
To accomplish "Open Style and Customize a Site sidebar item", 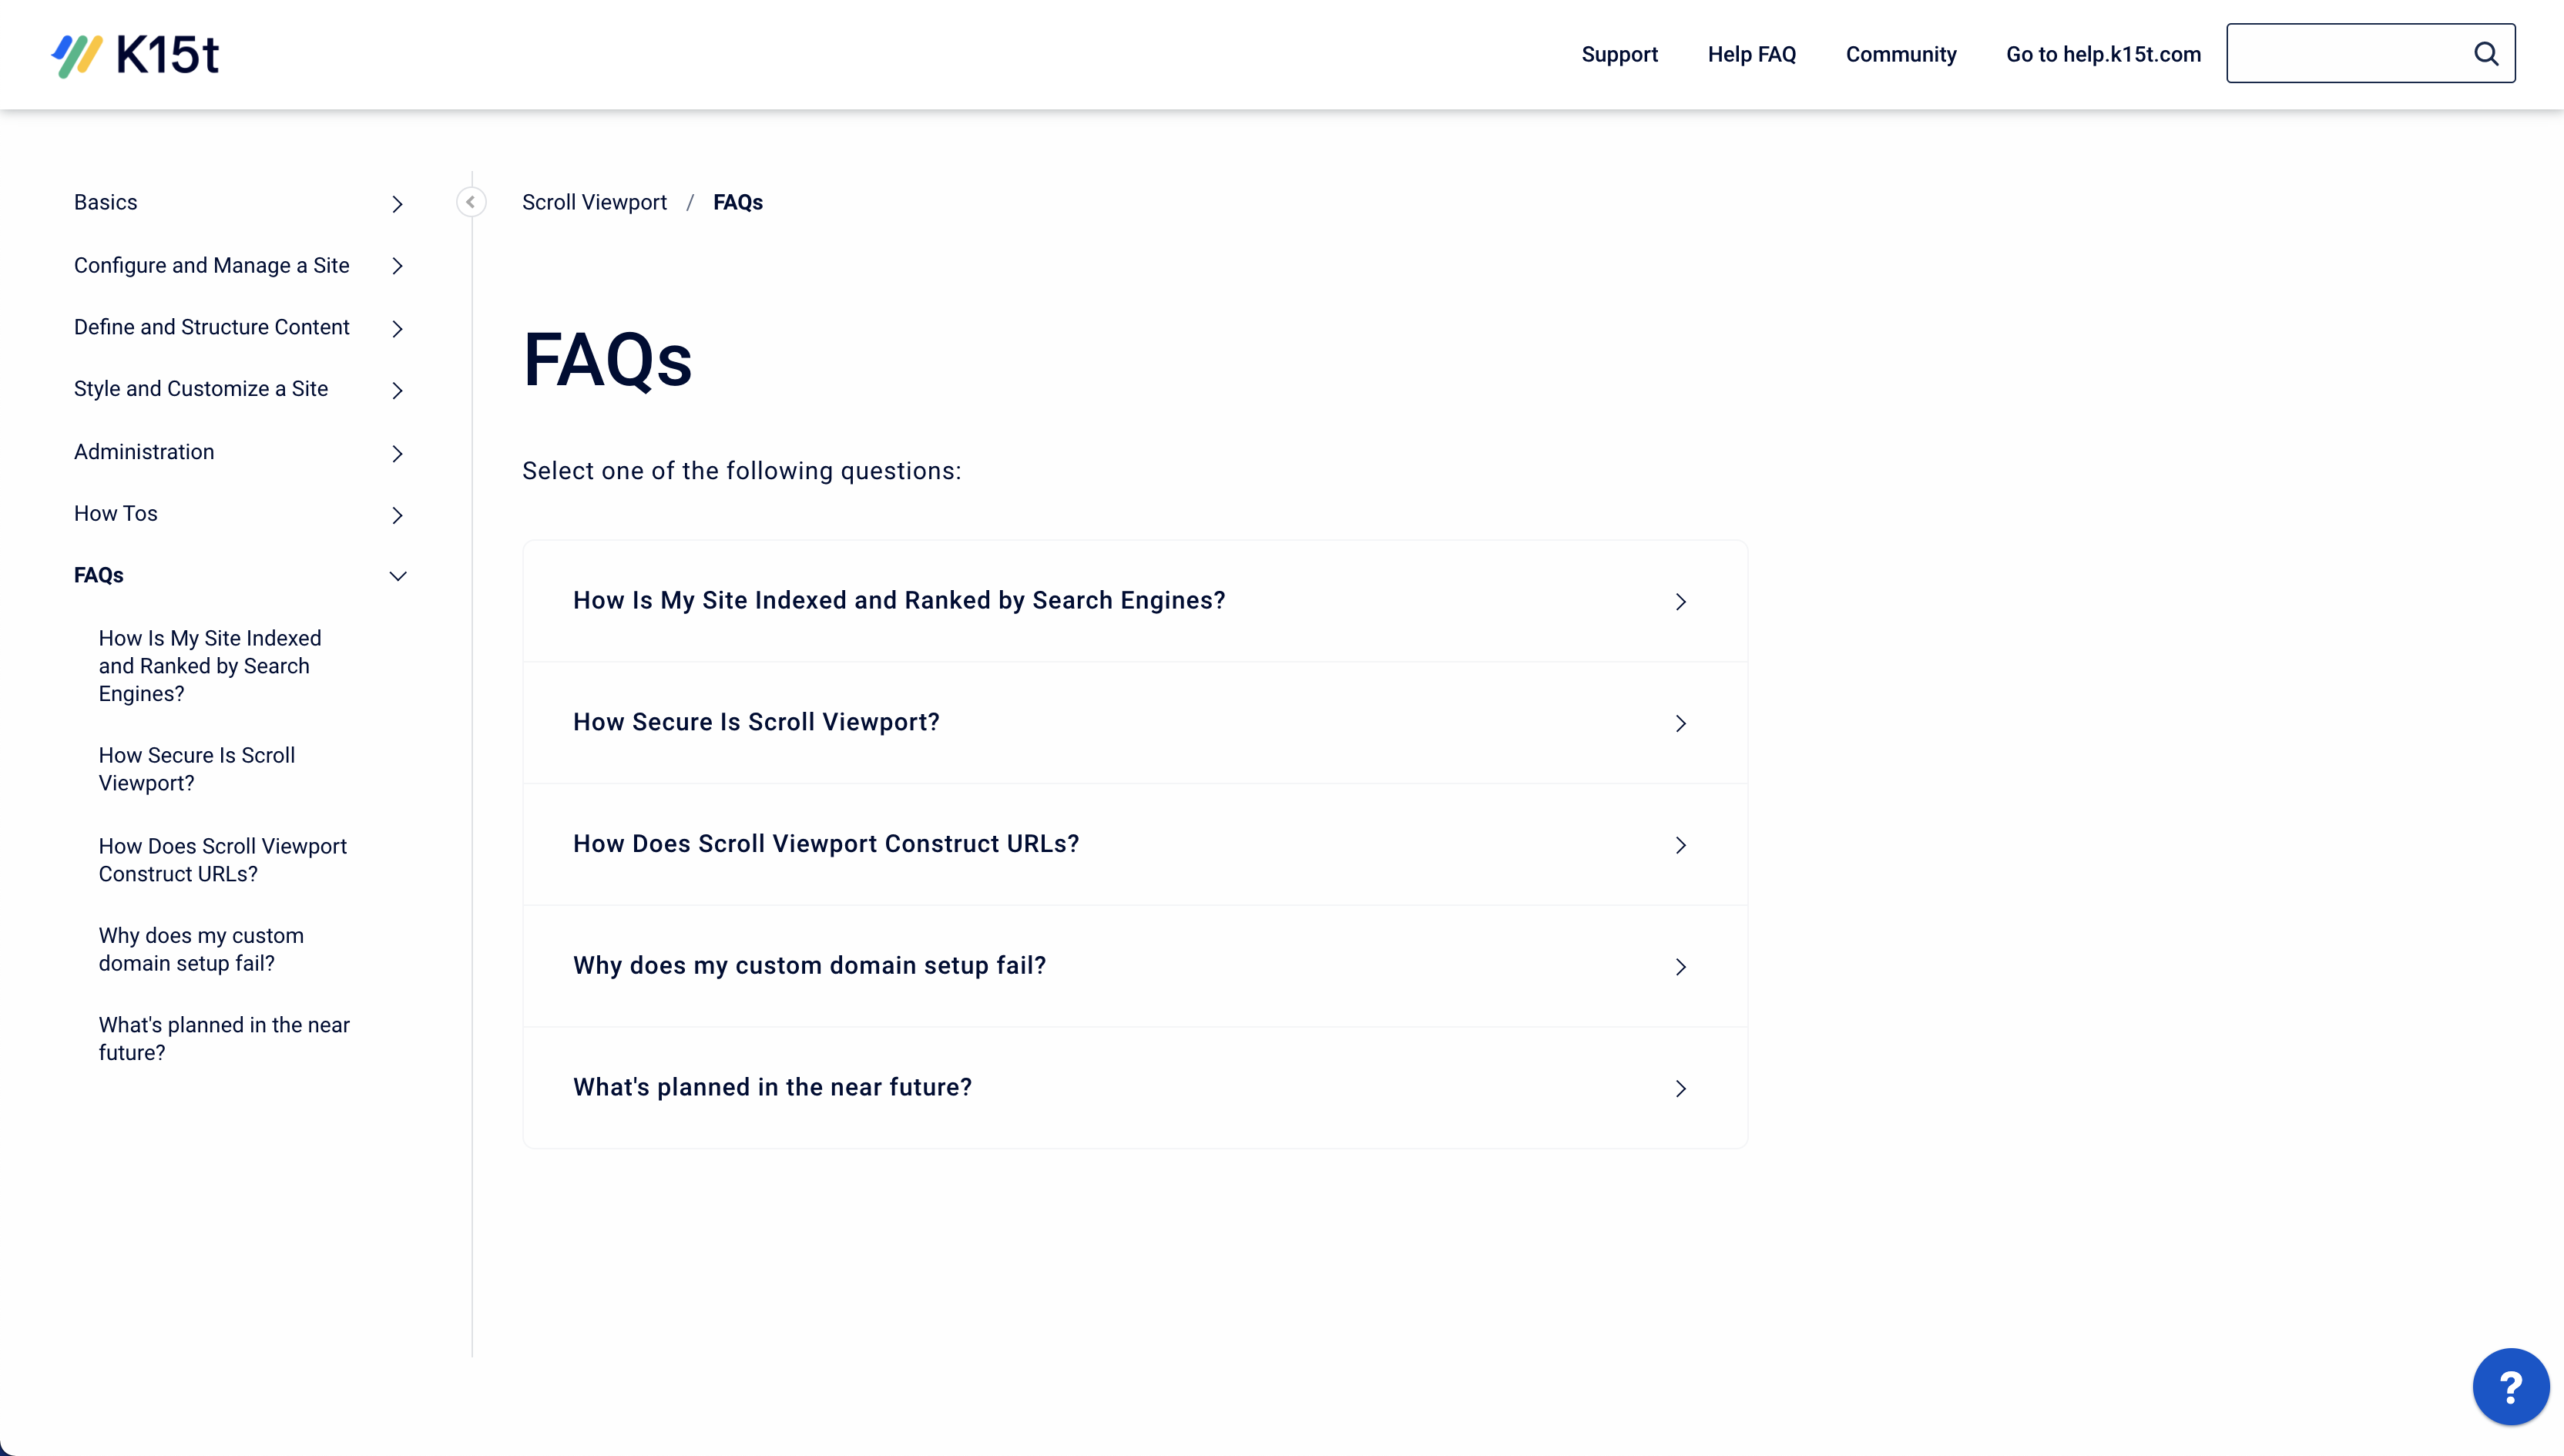I will coord(201,388).
